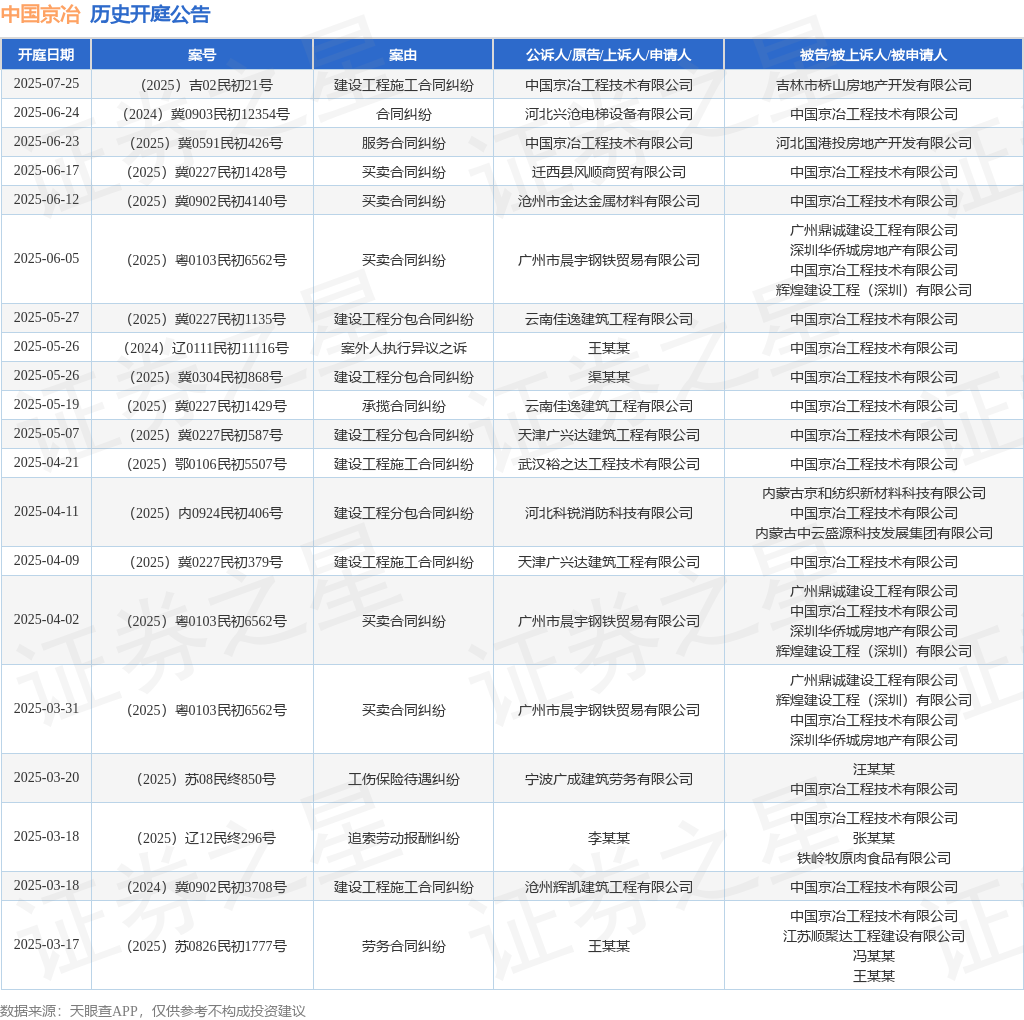Click defendant 内蒙古中云盛源科技发展集团有限公司

click(874, 534)
